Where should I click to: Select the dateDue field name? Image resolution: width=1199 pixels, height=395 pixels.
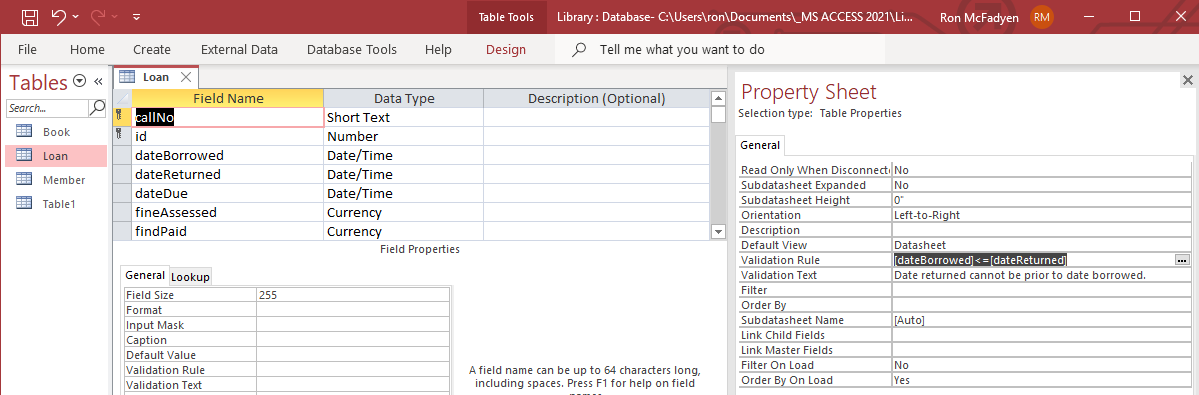pyautogui.click(x=228, y=193)
